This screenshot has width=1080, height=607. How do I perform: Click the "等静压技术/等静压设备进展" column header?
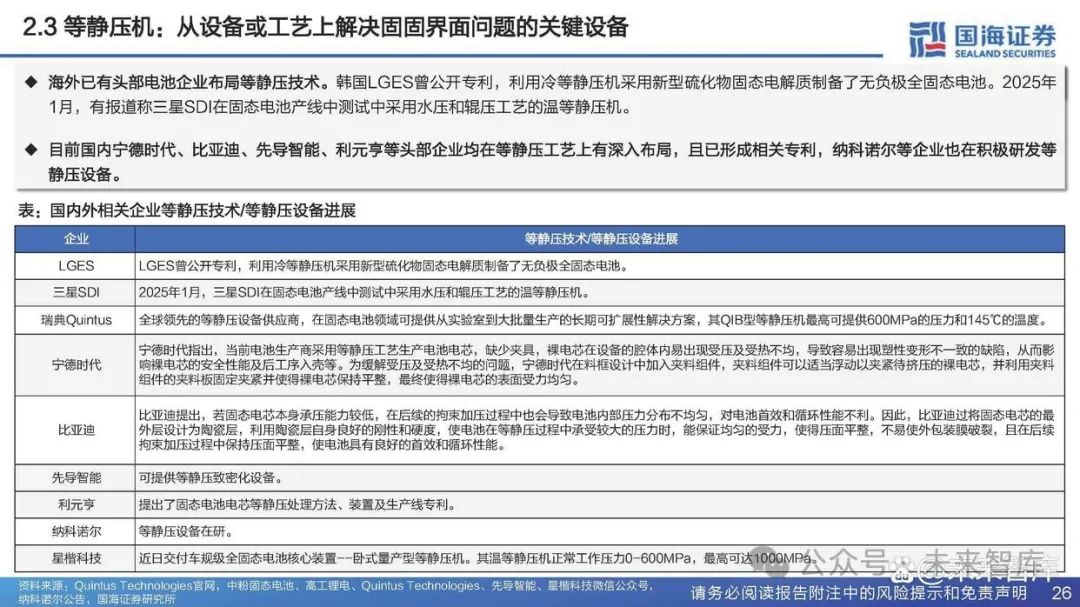click(x=600, y=239)
